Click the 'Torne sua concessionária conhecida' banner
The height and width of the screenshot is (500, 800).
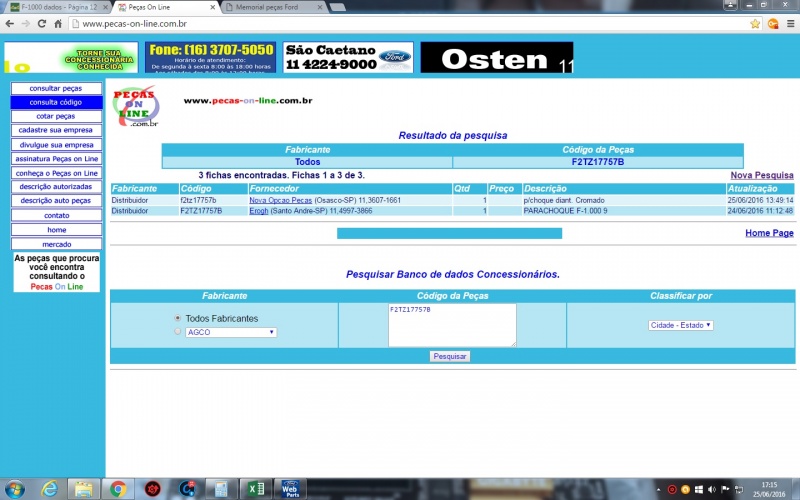click(71, 57)
